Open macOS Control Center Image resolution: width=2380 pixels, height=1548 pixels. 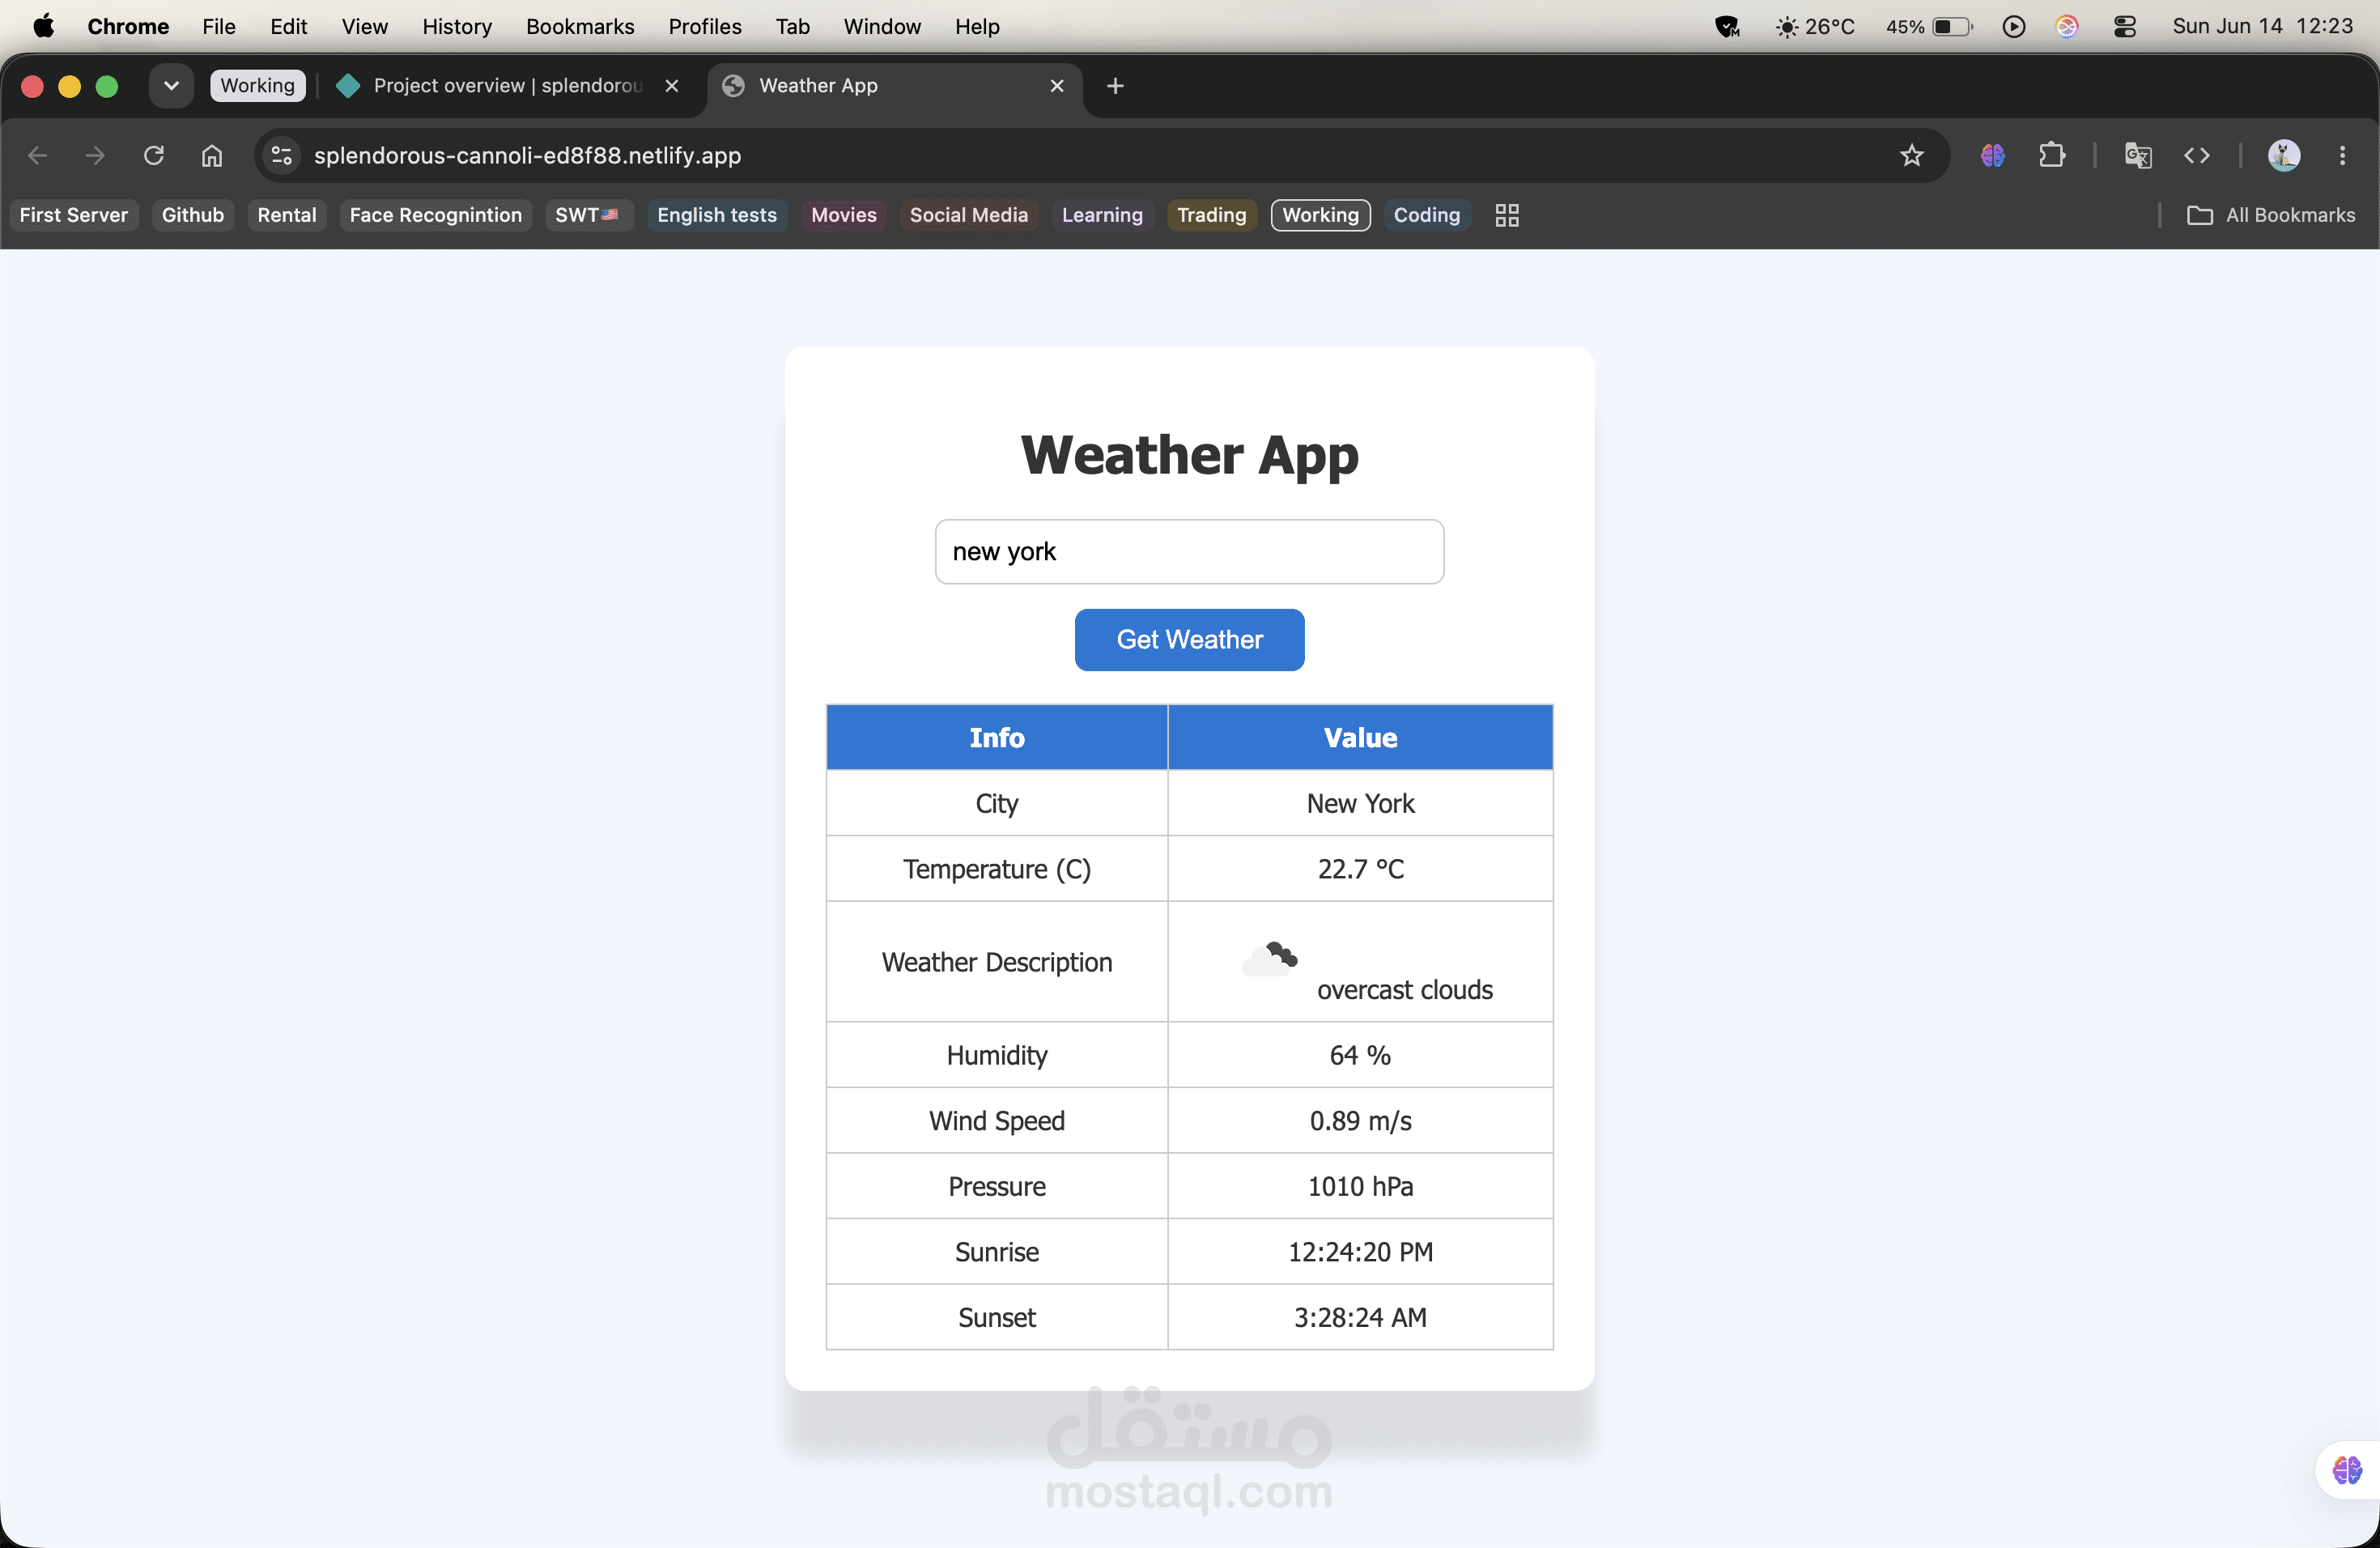(2125, 26)
